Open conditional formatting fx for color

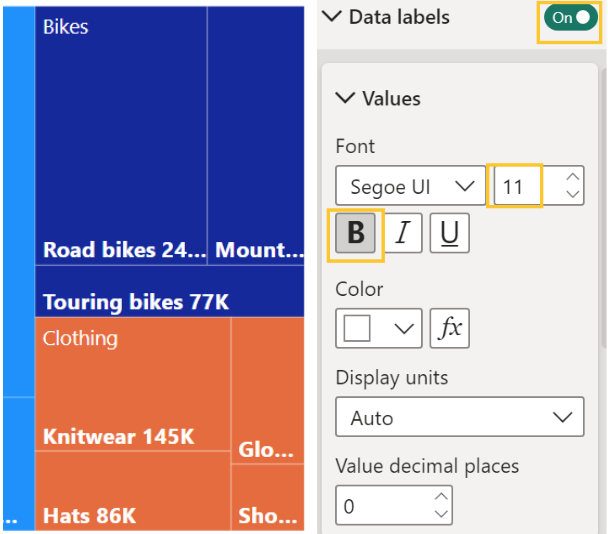pos(450,328)
